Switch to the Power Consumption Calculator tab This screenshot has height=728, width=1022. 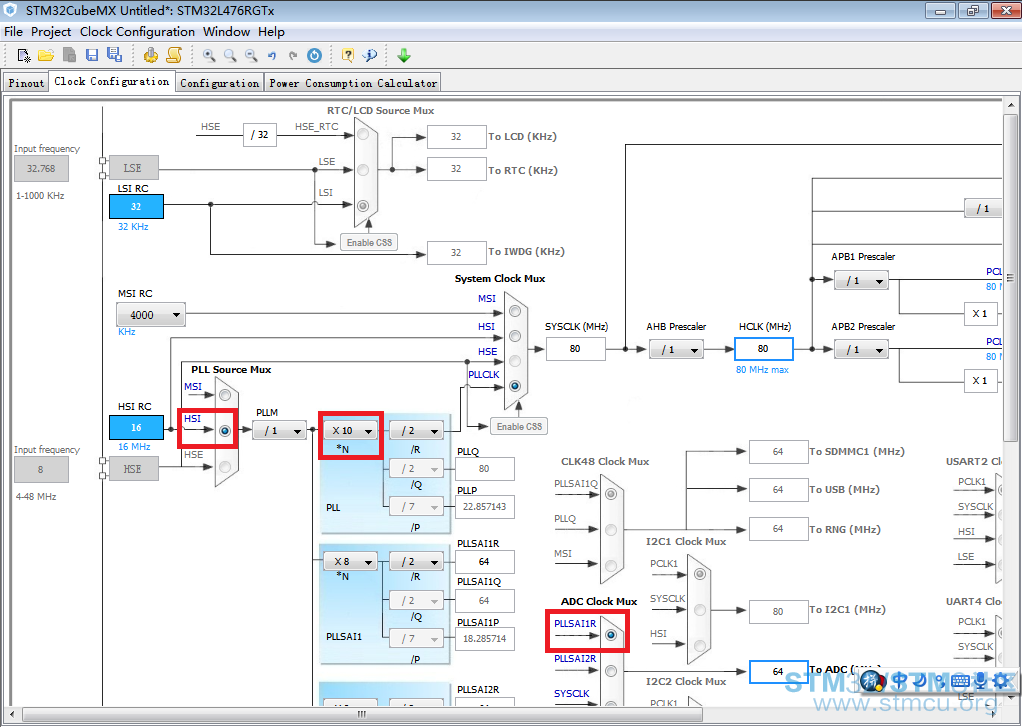(353, 83)
